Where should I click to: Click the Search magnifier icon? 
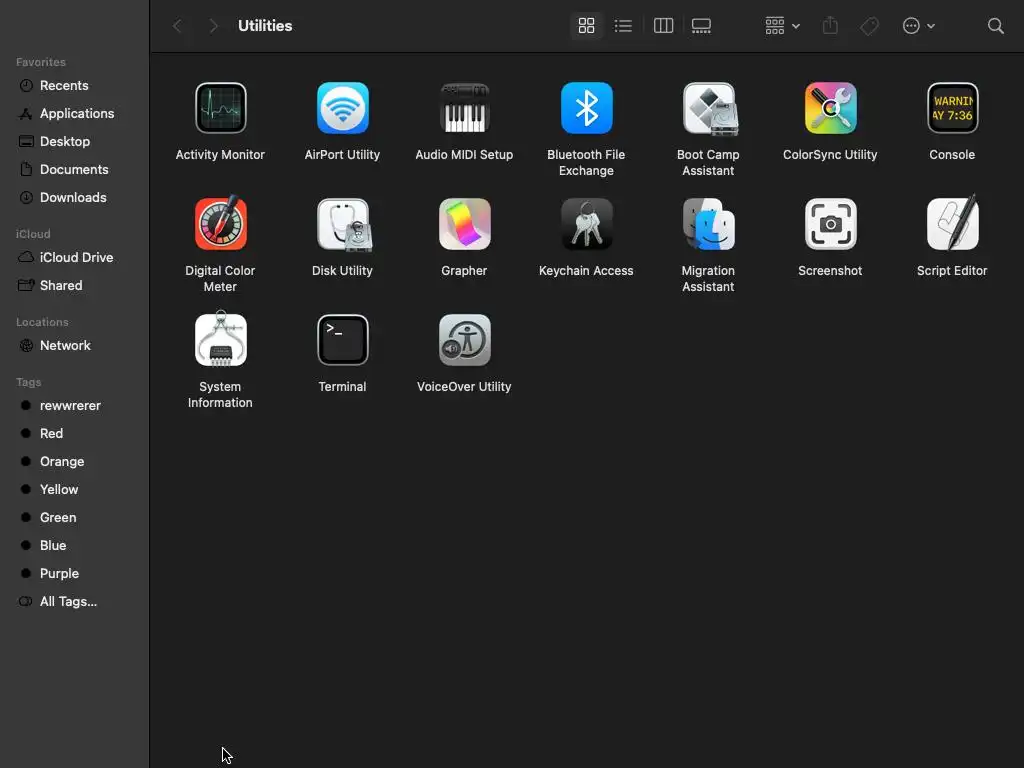[995, 26]
